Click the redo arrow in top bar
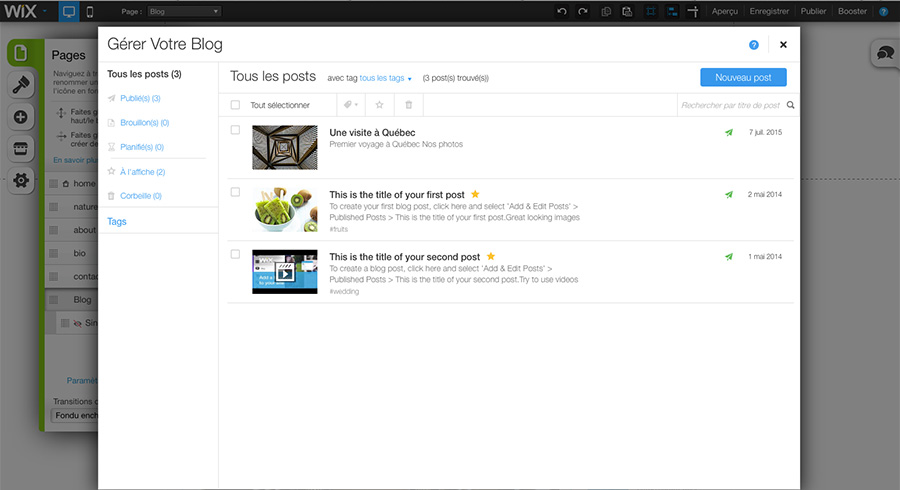The image size is (900, 490). click(x=583, y=11)
